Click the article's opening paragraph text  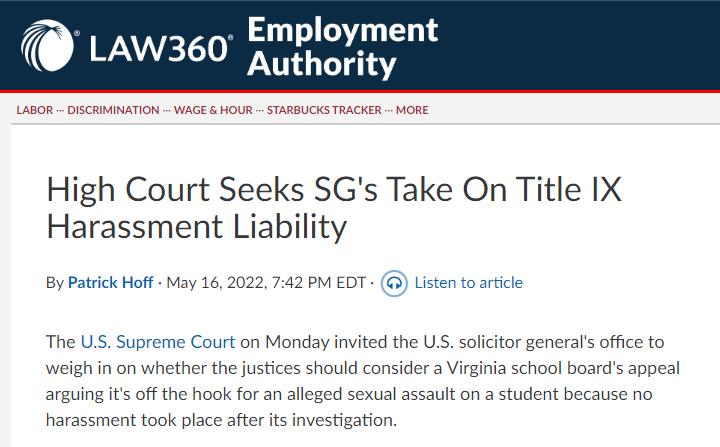(x=360, y=394)
